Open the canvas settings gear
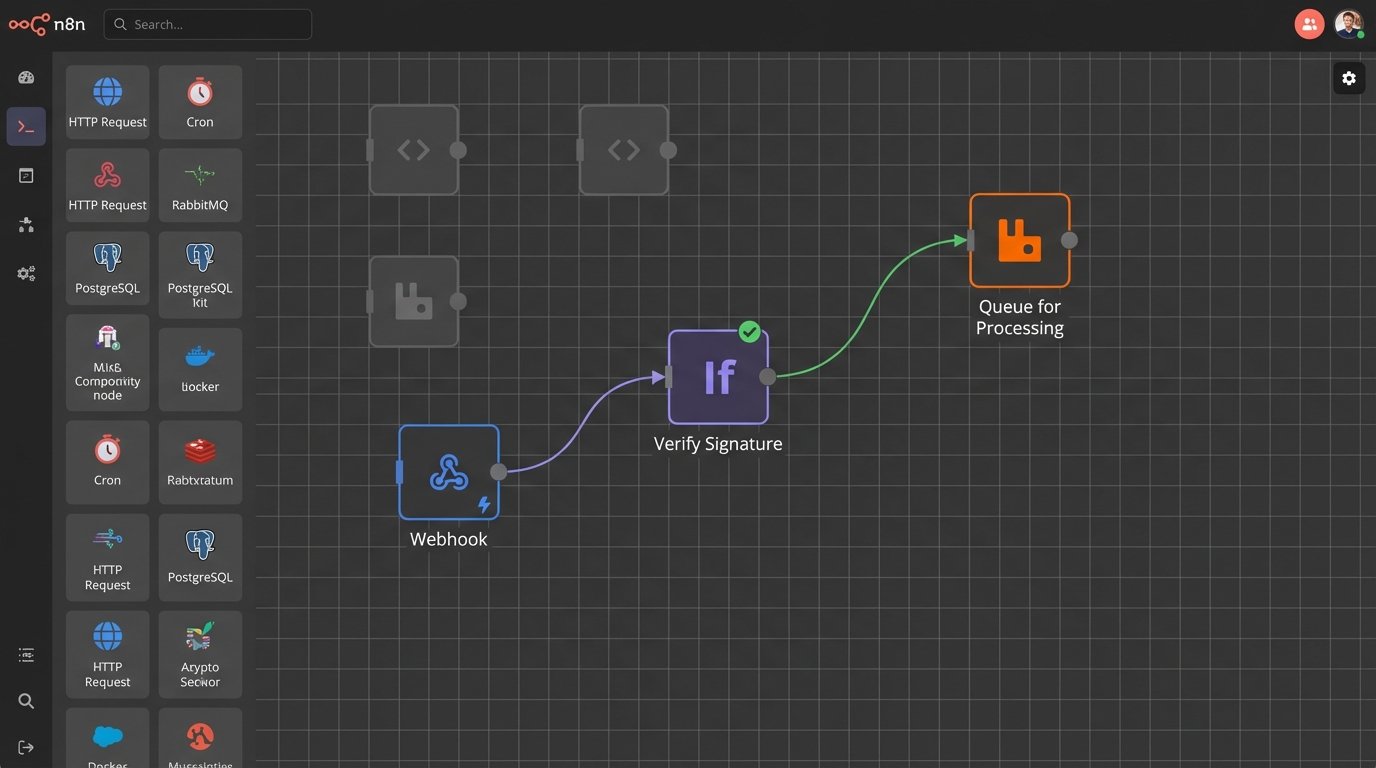This screenshot has width=1376, height=768. point(1349,77)
